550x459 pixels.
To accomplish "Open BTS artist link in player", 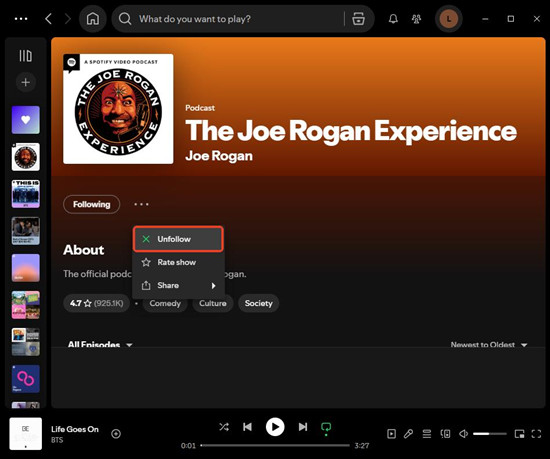I will [57, 440].
